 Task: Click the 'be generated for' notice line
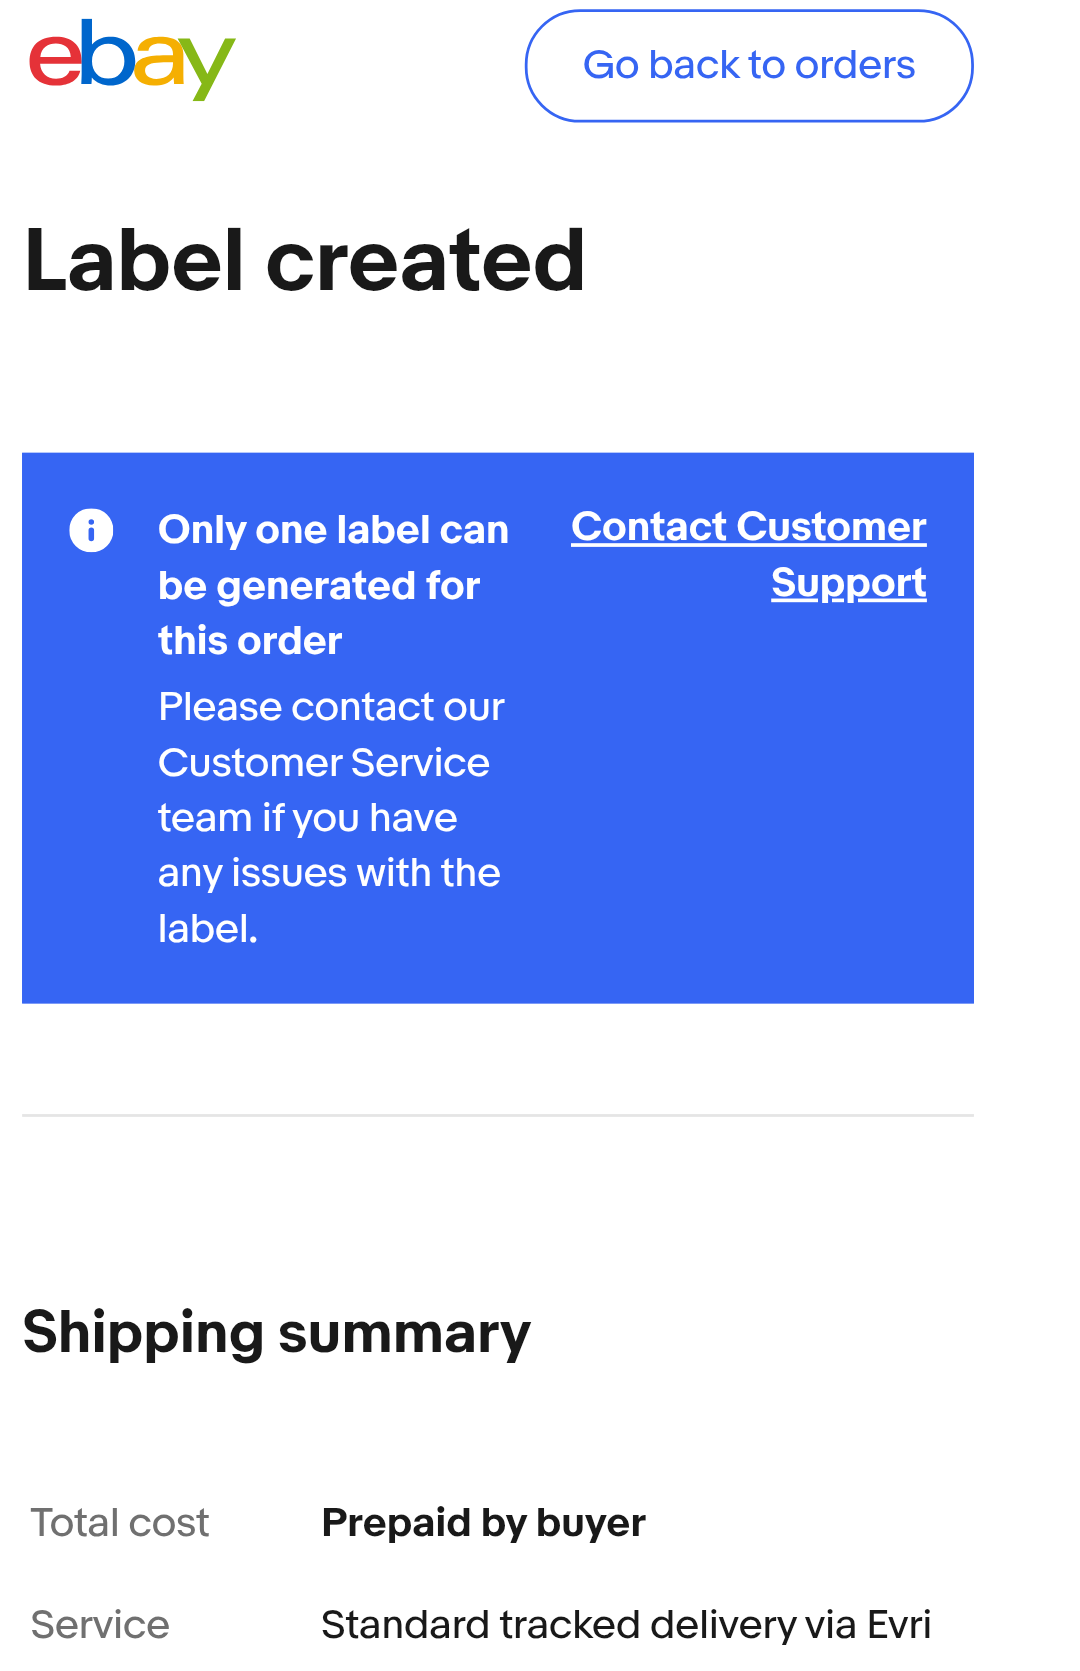(319, 586)
